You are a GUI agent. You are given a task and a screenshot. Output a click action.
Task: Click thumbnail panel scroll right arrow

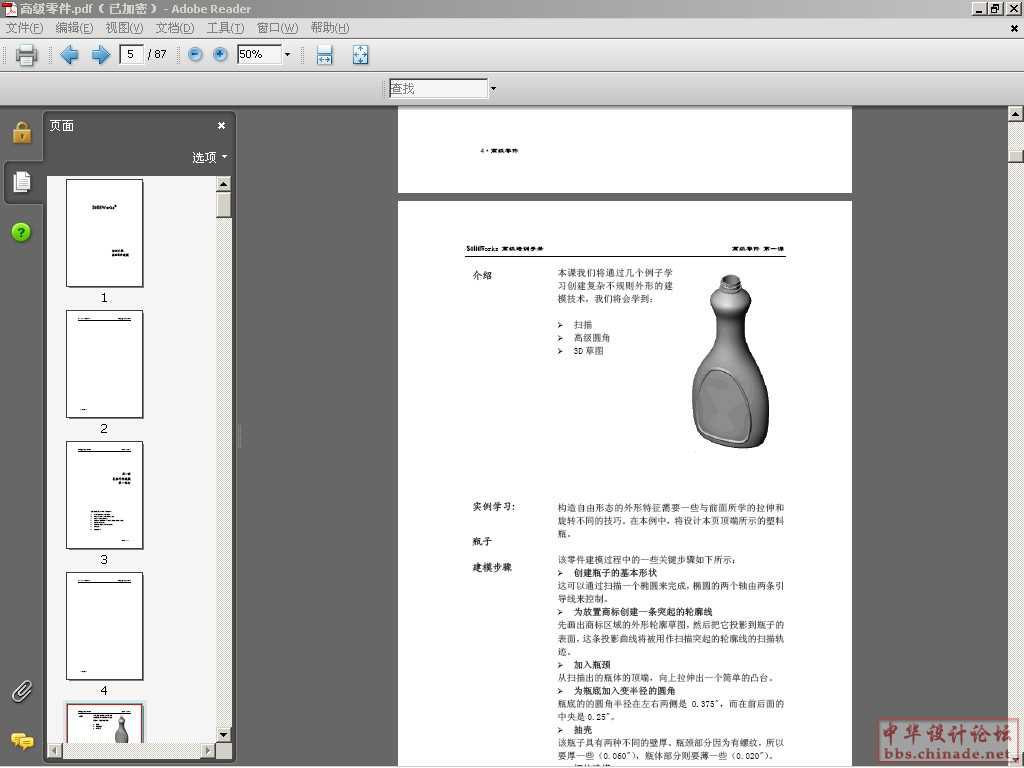coord(208,750)
